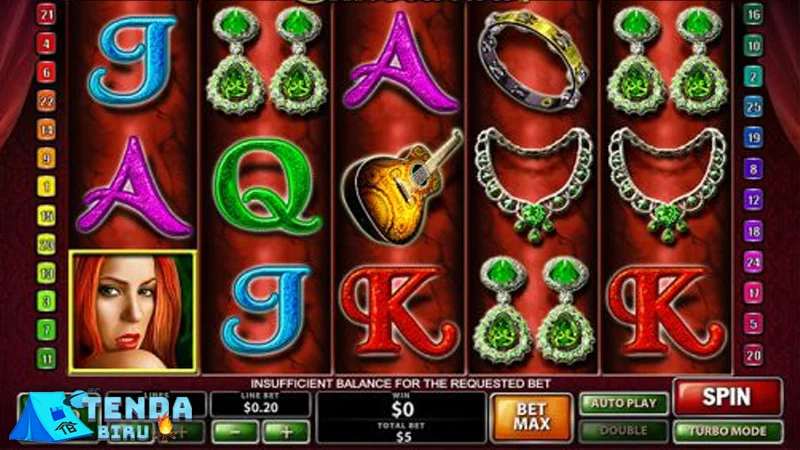The image size is (800, 450).
Task: Click the emerald necklace on reel five
Action: (x=667, y=185)
